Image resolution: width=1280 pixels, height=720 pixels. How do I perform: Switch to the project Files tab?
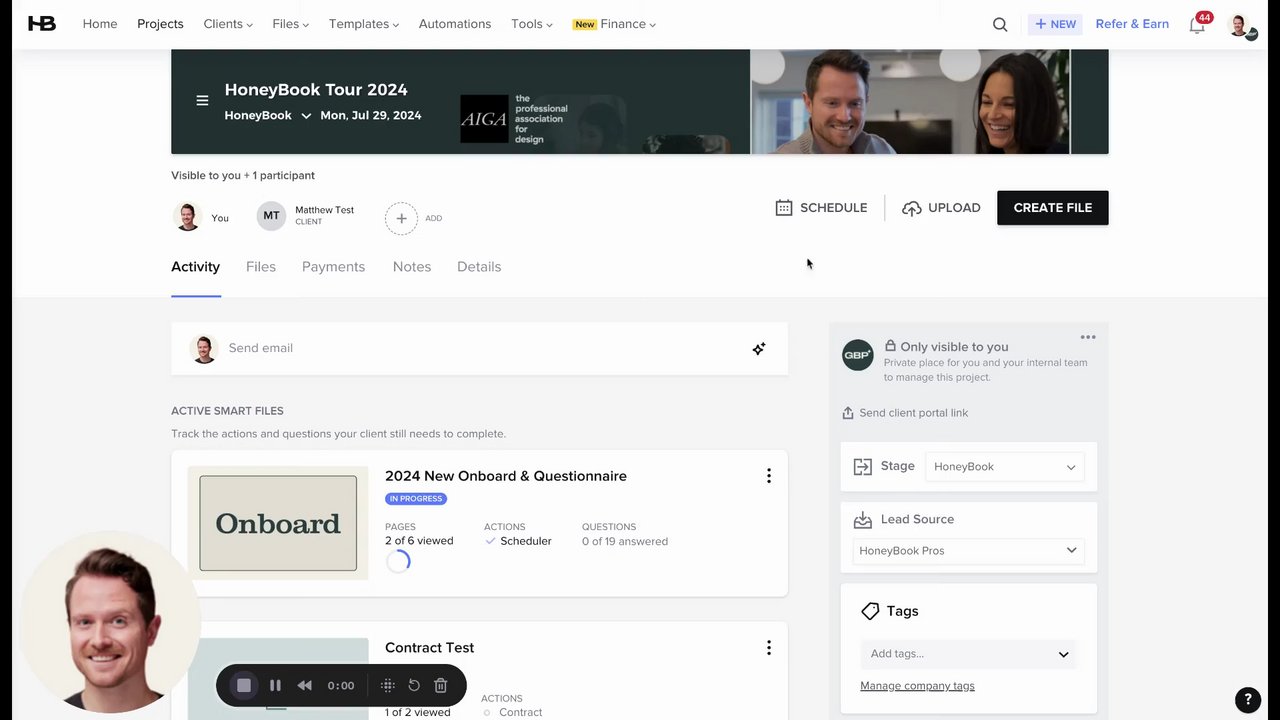tap(261, 267)
